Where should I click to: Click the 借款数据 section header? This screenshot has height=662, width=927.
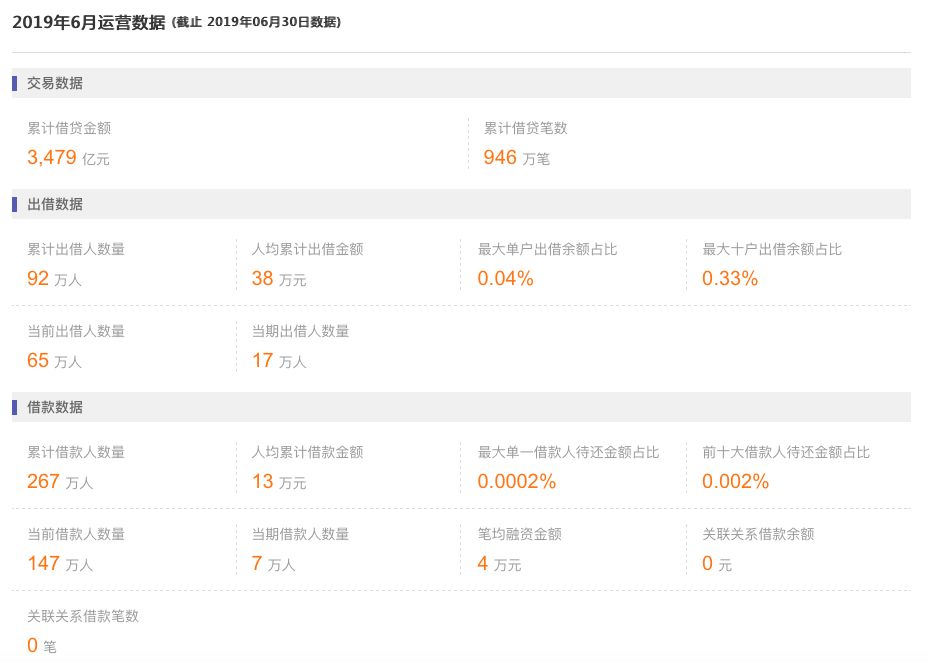(55, 407)
